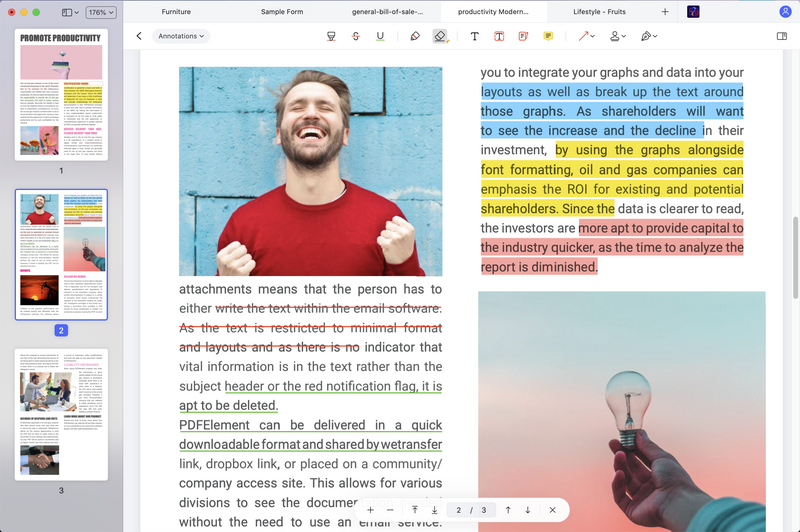800x532 pixels.
Task: Click the yellow highlighted 'font formatting' text
Action: coord(526,169)
